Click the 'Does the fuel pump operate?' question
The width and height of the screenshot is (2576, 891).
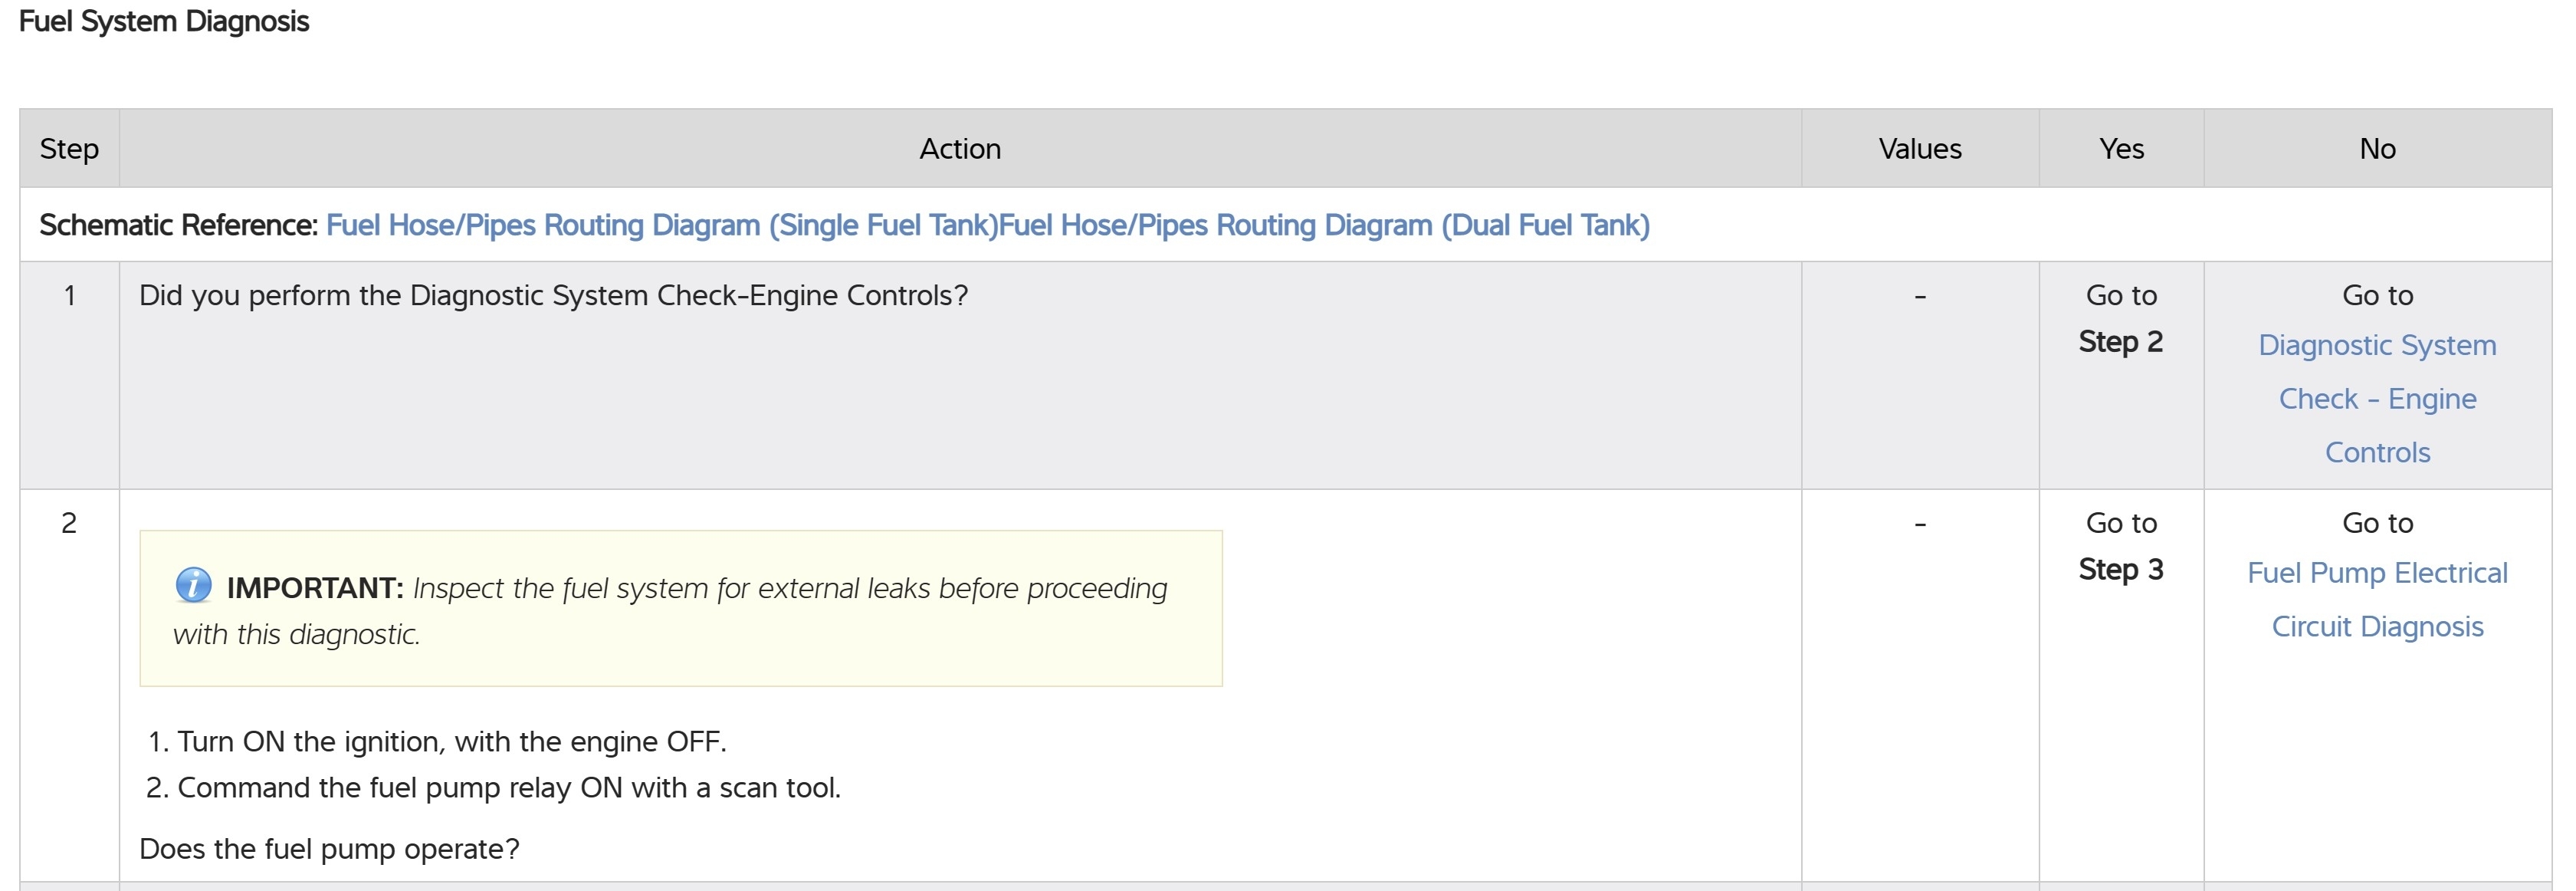329,849
